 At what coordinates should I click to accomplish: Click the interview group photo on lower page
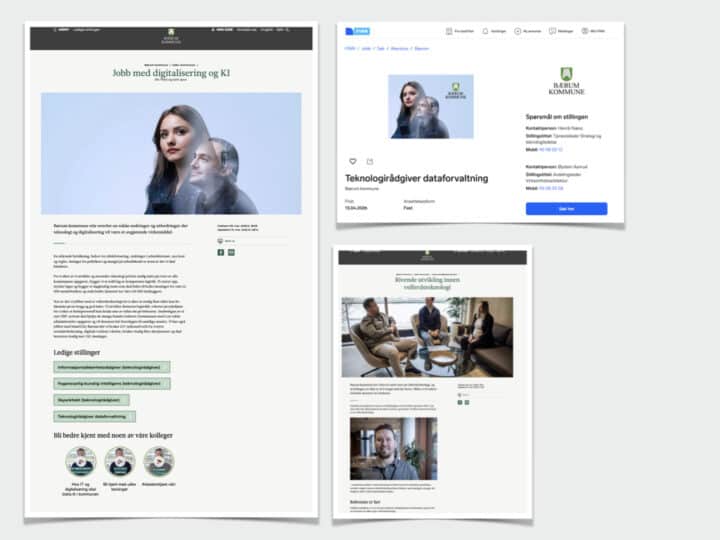coord(427,336)
